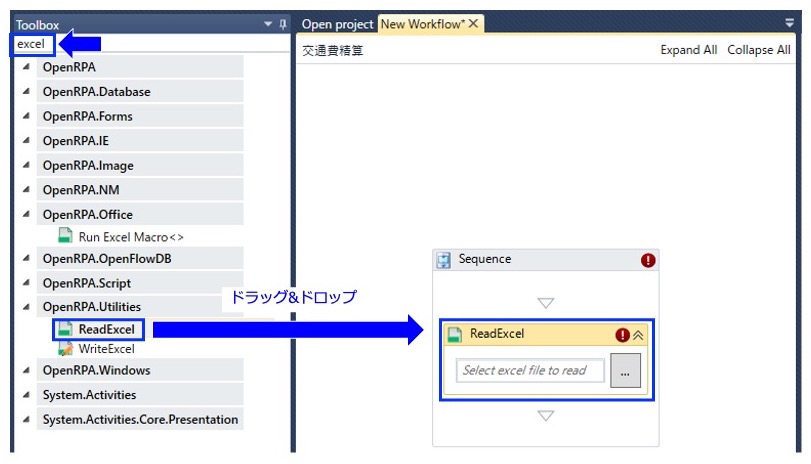This screenshot has width=811, height=464.
Task: Select the OpenRPA.NM category header
Action: point(140,189)
